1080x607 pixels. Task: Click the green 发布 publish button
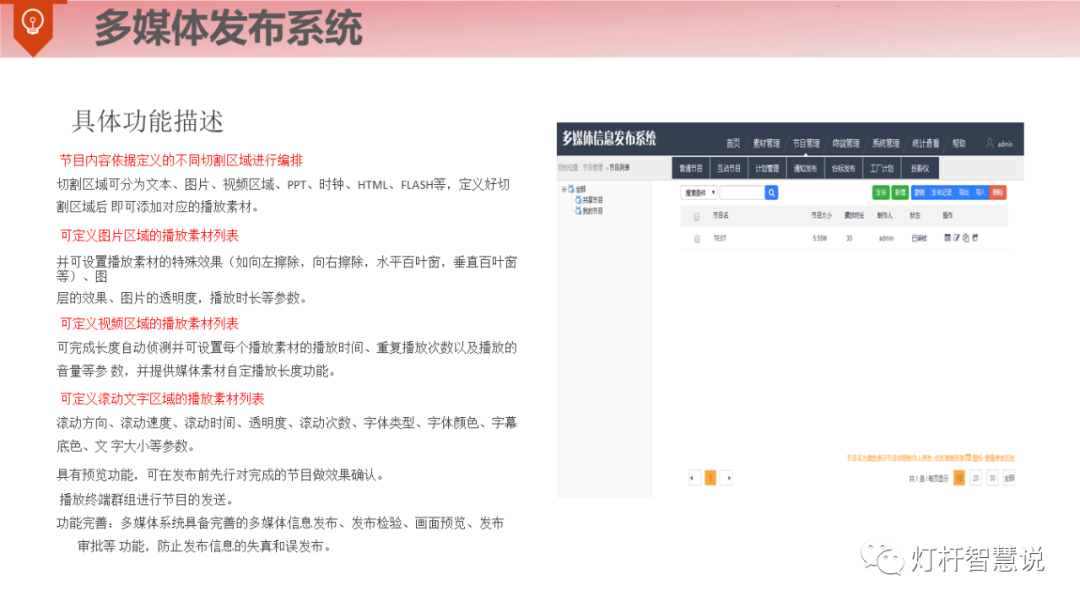click(x=879, y=193)
